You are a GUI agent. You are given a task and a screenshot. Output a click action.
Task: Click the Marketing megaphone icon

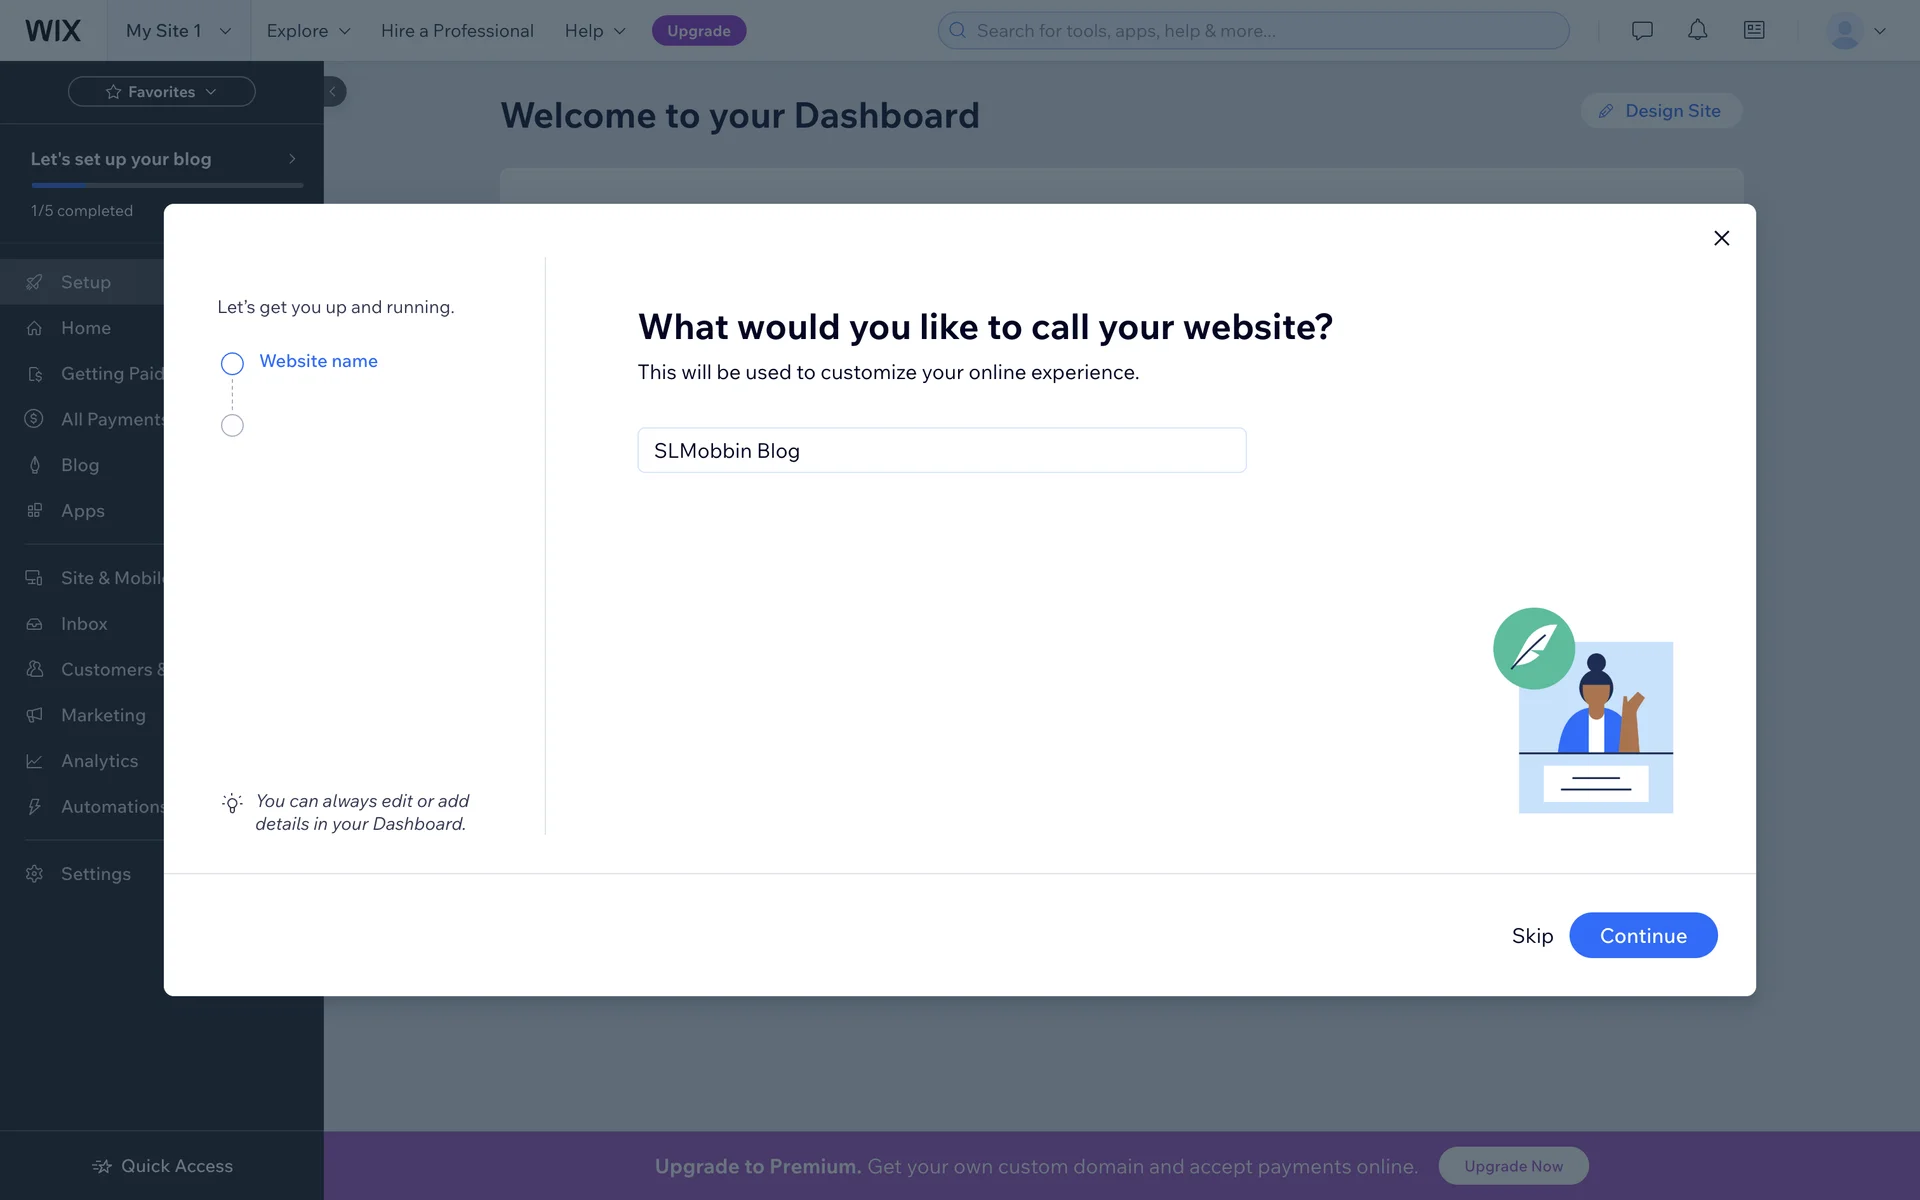pyautogui.click(x=35, y=715)
